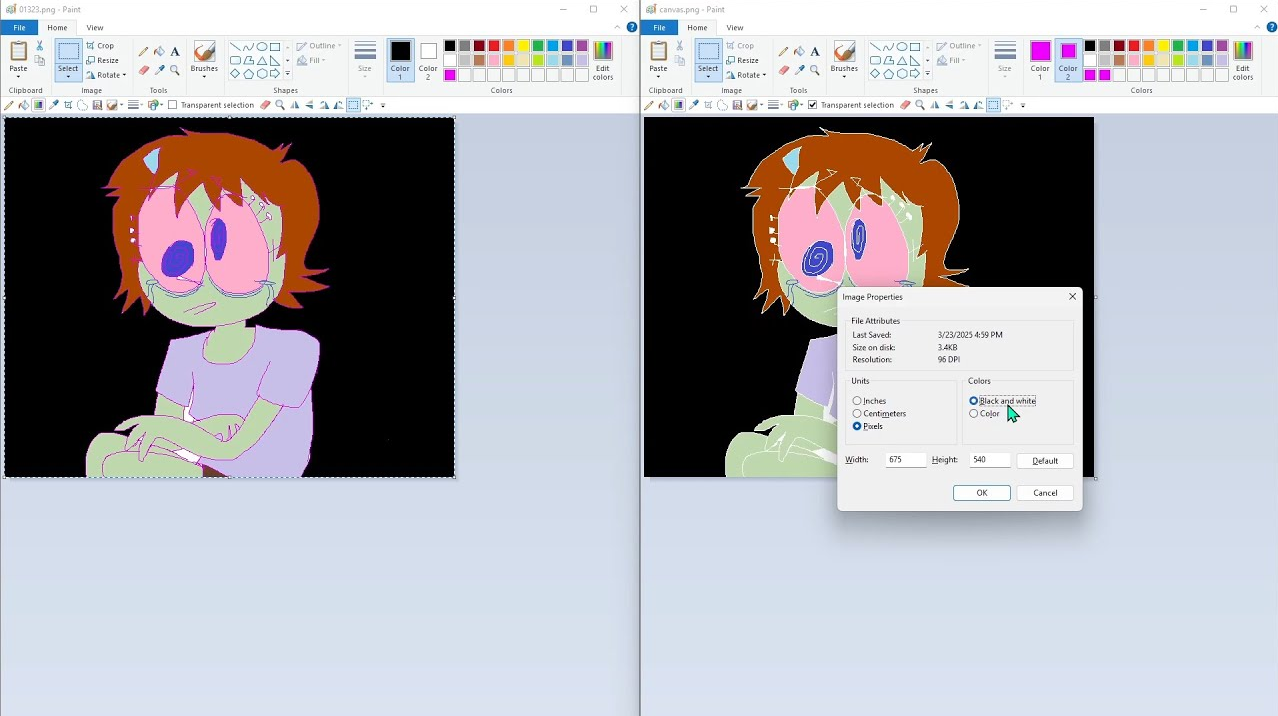Select the Text tool in 01323.png Paint window

[x=175, y=51]
